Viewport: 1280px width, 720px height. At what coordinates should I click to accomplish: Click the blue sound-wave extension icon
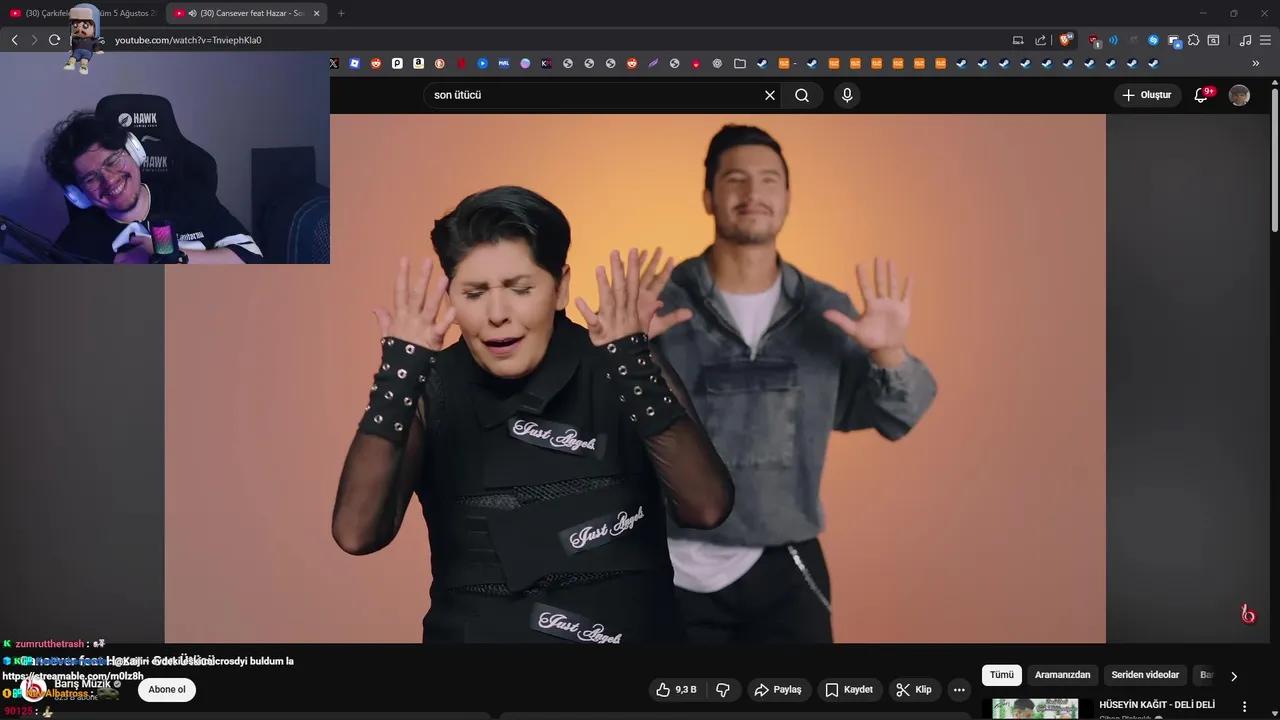point(1113,40)
